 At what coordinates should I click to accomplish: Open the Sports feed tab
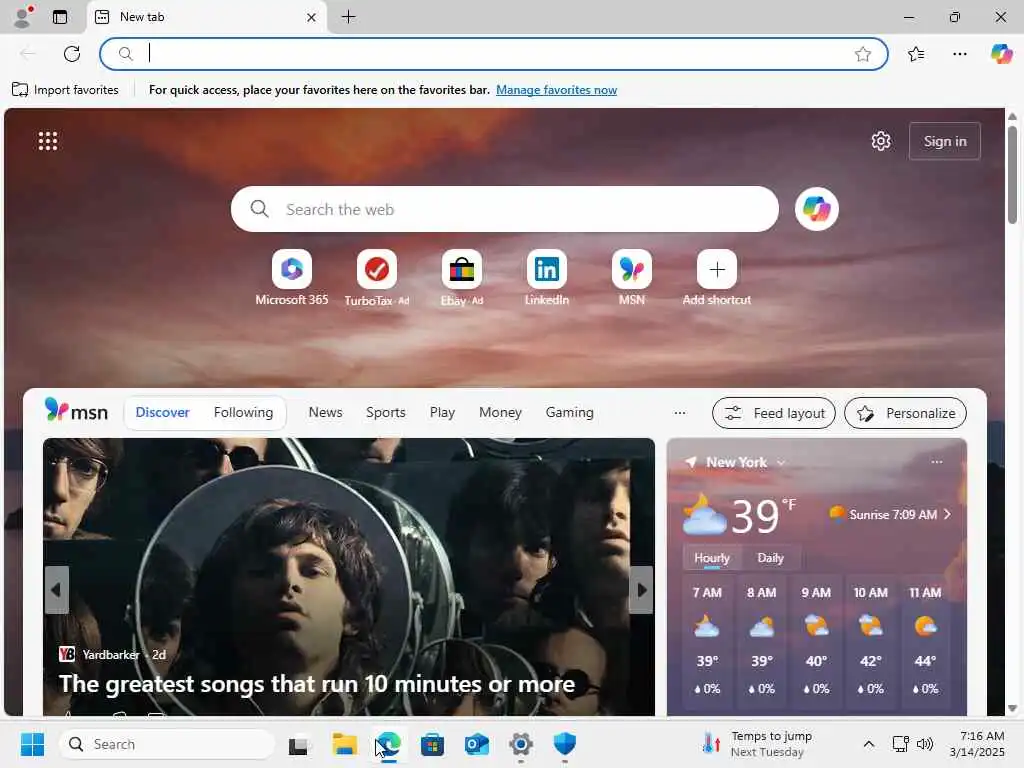pos(385,412)
